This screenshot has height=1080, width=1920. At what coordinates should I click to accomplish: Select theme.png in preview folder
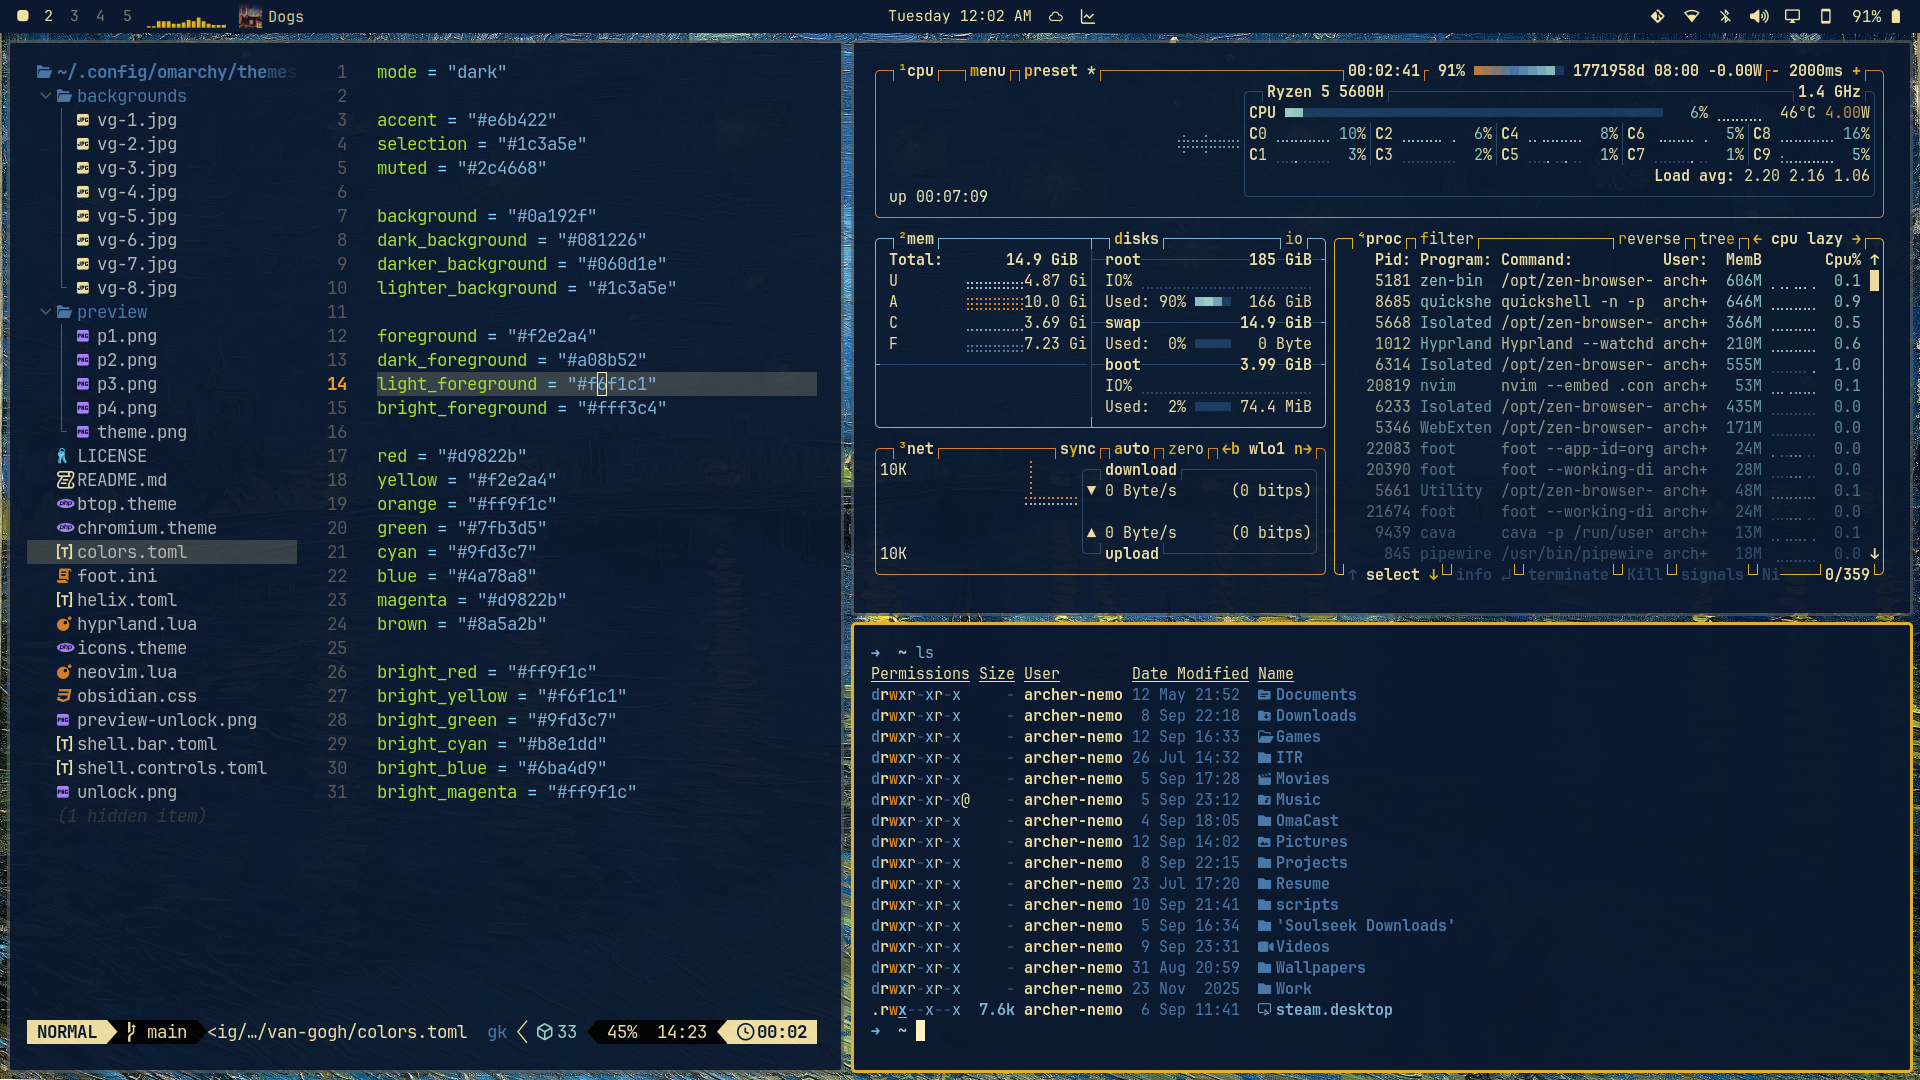(x=142, y=432)
